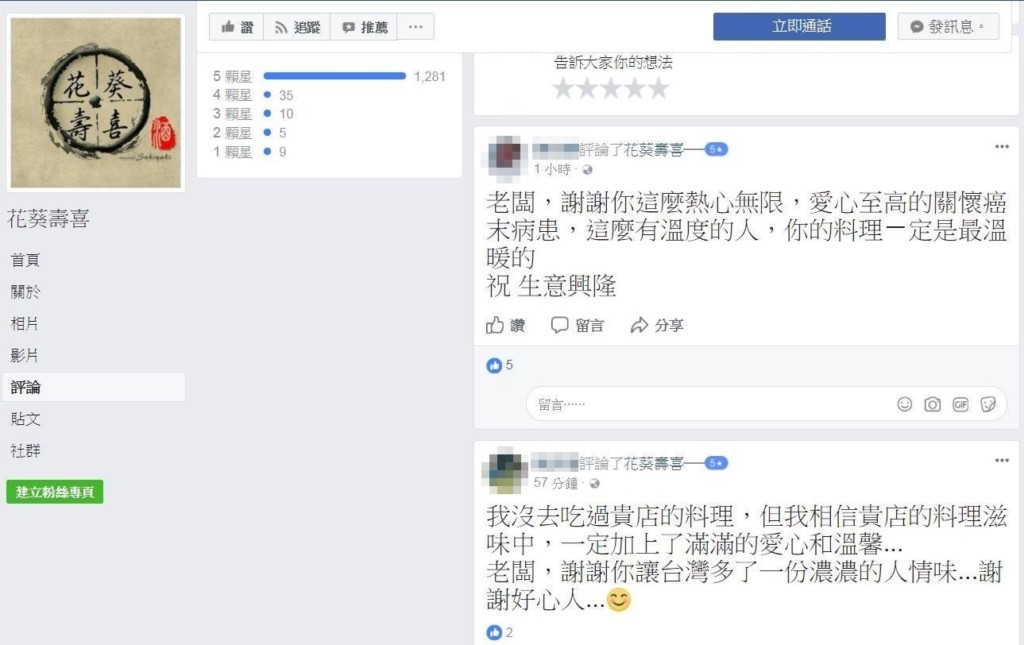The width and height of the screenshot is (1024, 645).
Task: Click the emoji icon in comment box
Action: tap(904, 404)
